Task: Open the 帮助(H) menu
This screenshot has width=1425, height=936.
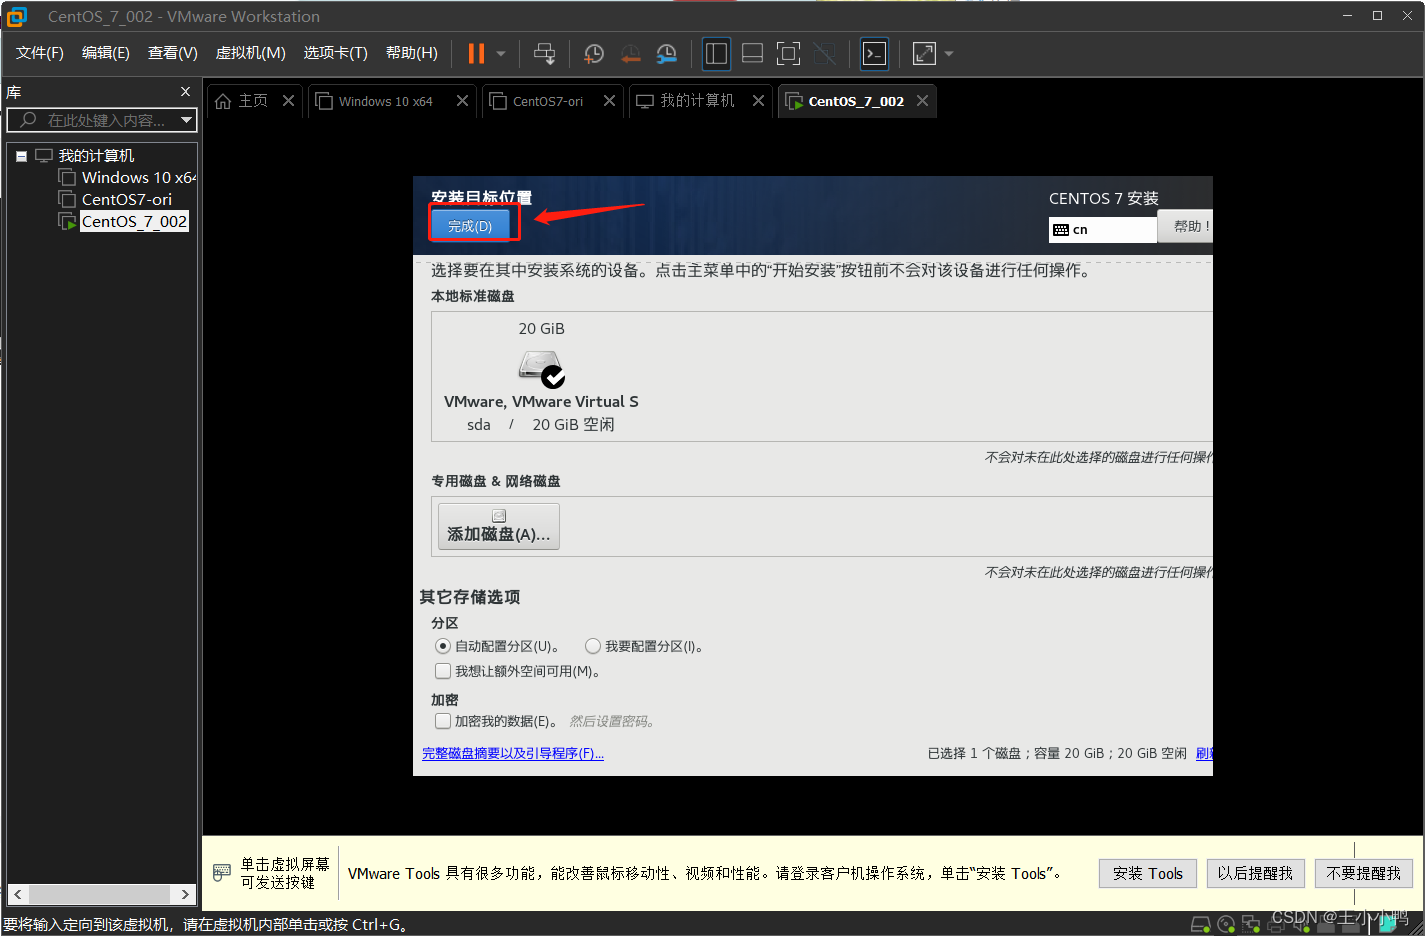Action: 412,53
